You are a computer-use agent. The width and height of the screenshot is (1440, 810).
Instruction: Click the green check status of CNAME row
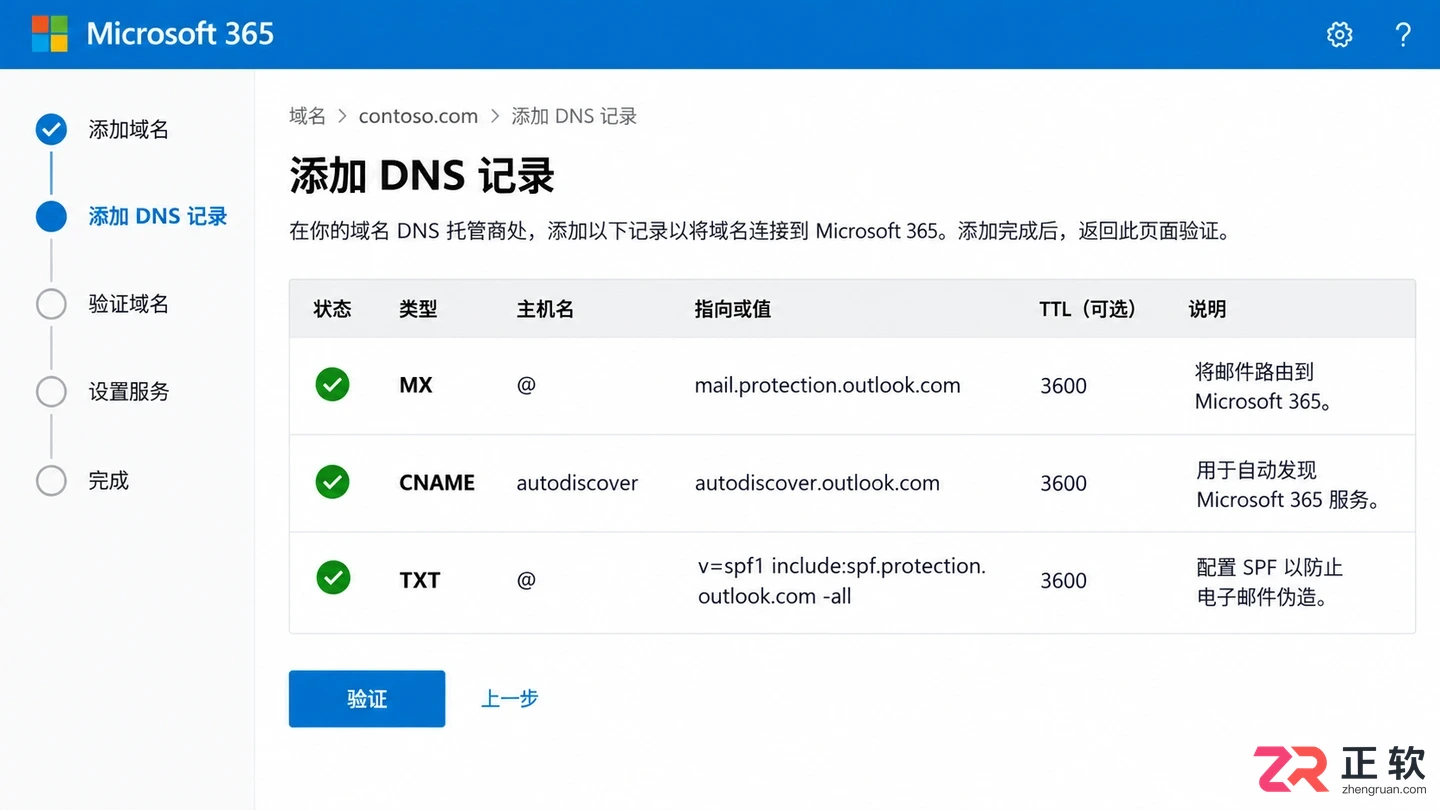332,482
